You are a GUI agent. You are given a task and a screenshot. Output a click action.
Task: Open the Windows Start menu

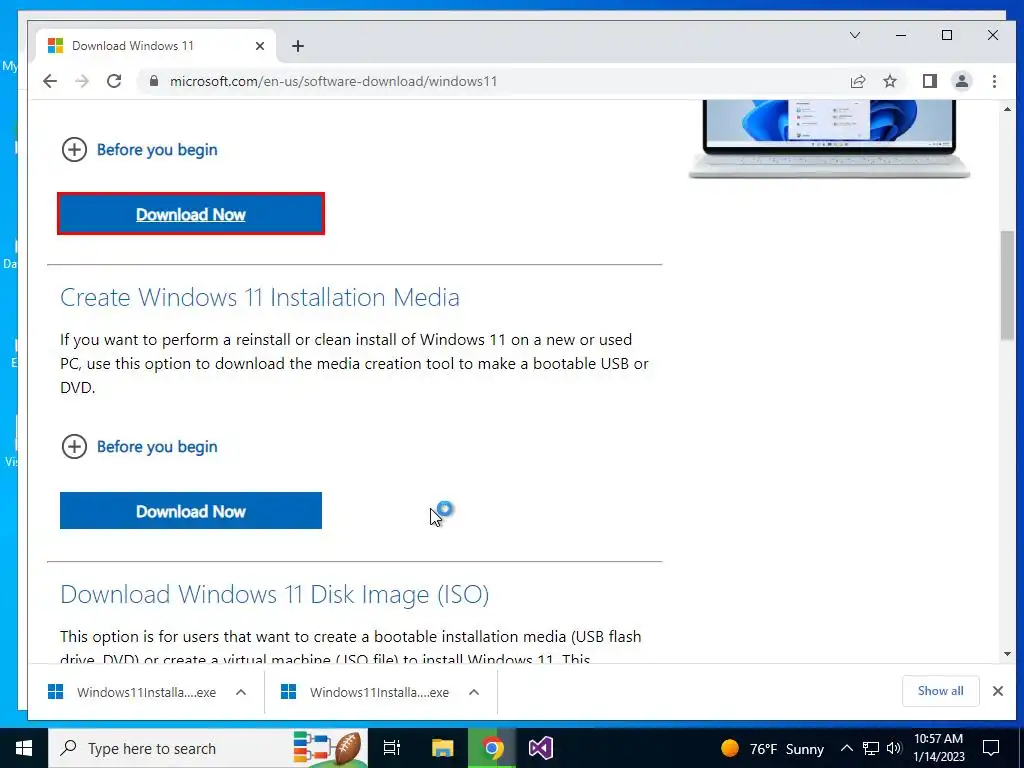click(24, 748)
